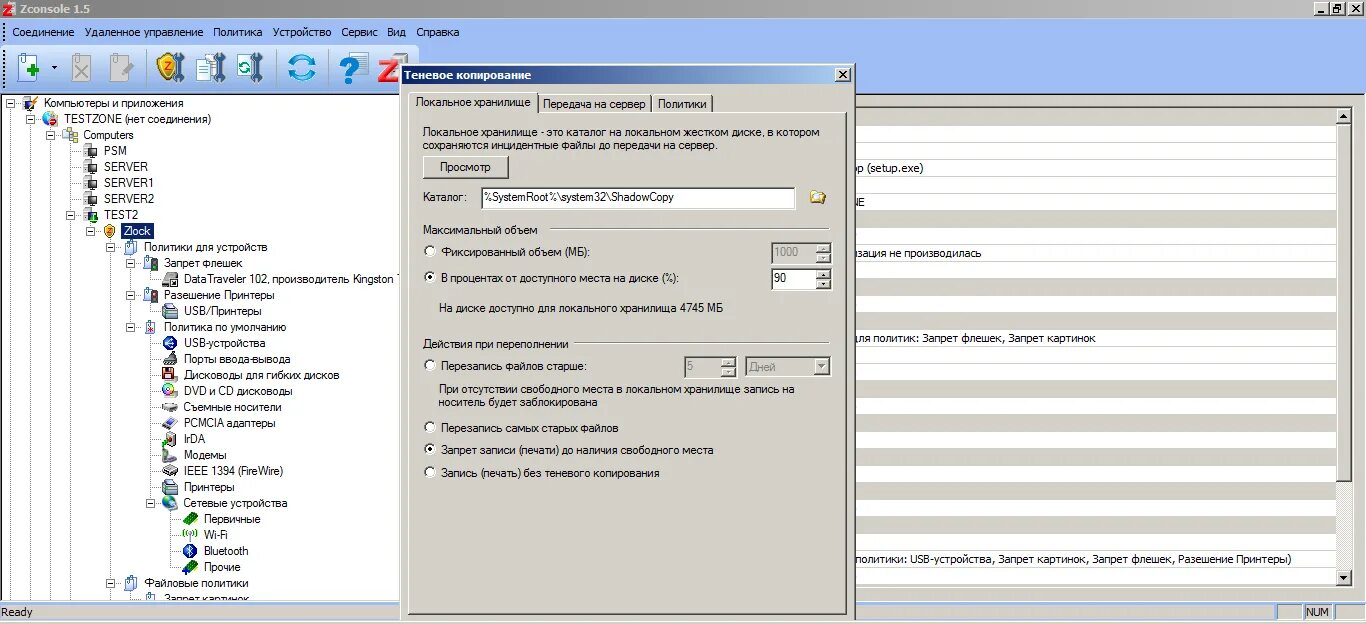The image size is (1366, 624).
Task: Select Запрет записи (печати) radio button
Action: pyautogui.click(x=430, y=450)
